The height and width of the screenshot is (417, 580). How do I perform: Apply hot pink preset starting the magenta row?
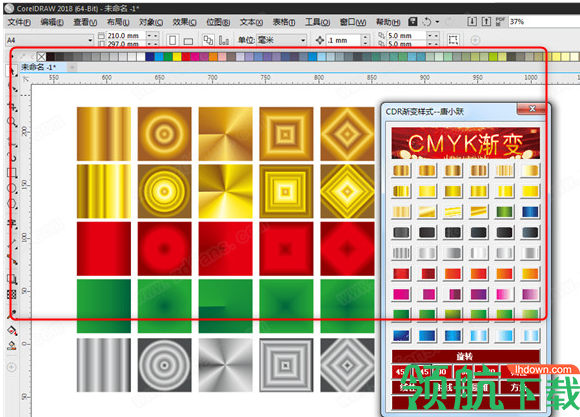[401, 295]
